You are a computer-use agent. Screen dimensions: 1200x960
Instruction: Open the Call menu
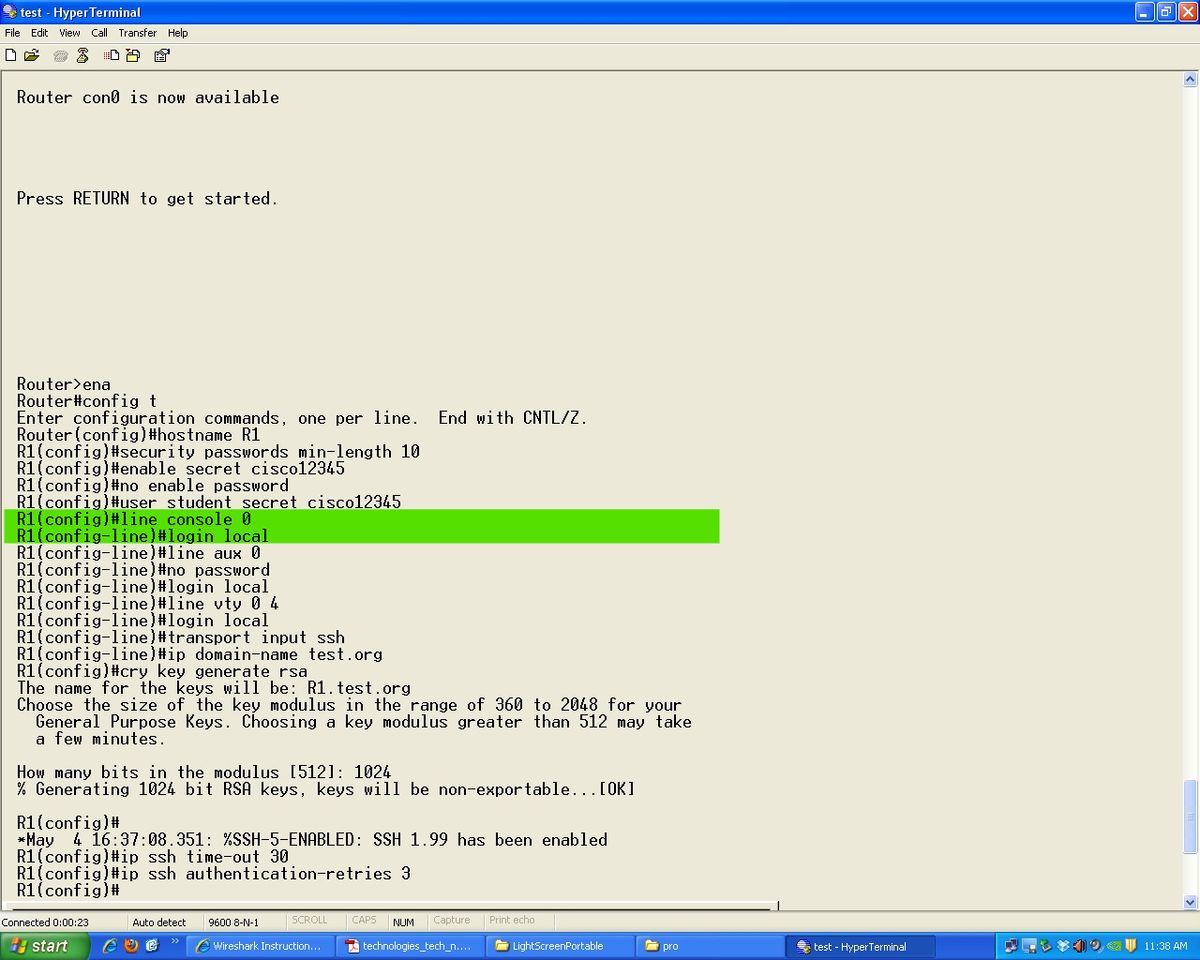(x=99, y=33)
